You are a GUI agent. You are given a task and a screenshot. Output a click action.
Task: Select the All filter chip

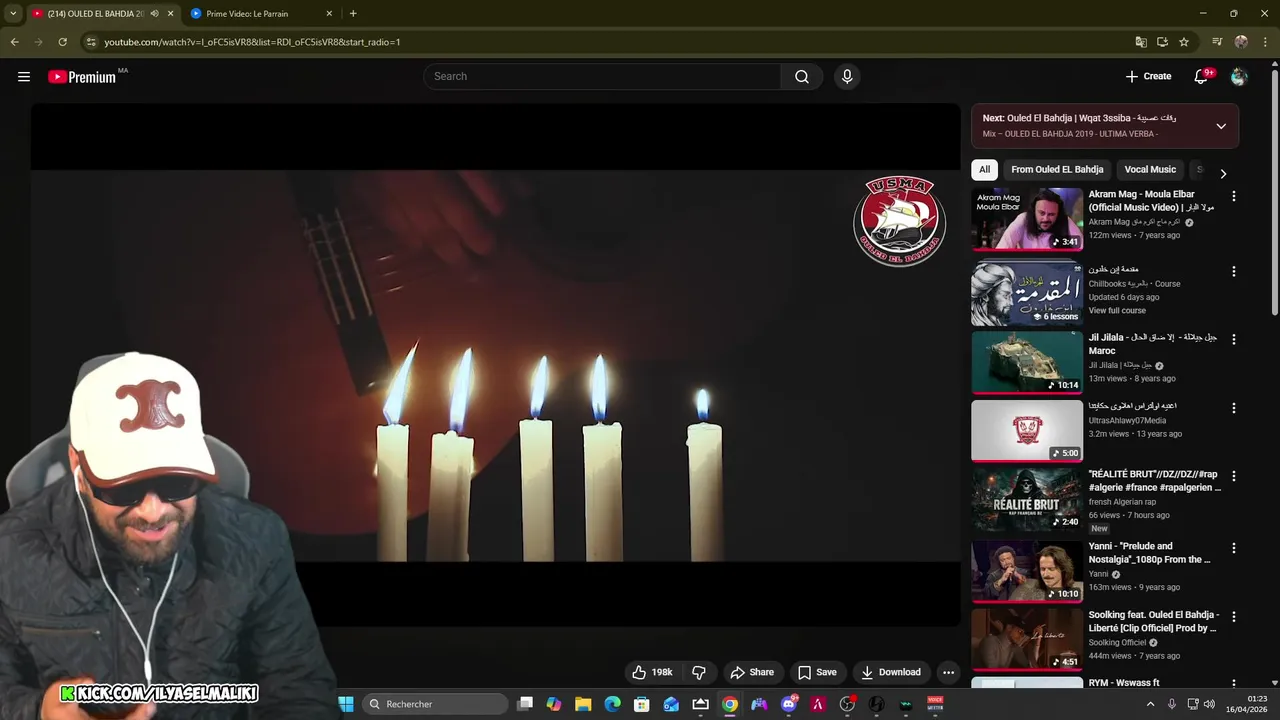(x=984, y=169)
